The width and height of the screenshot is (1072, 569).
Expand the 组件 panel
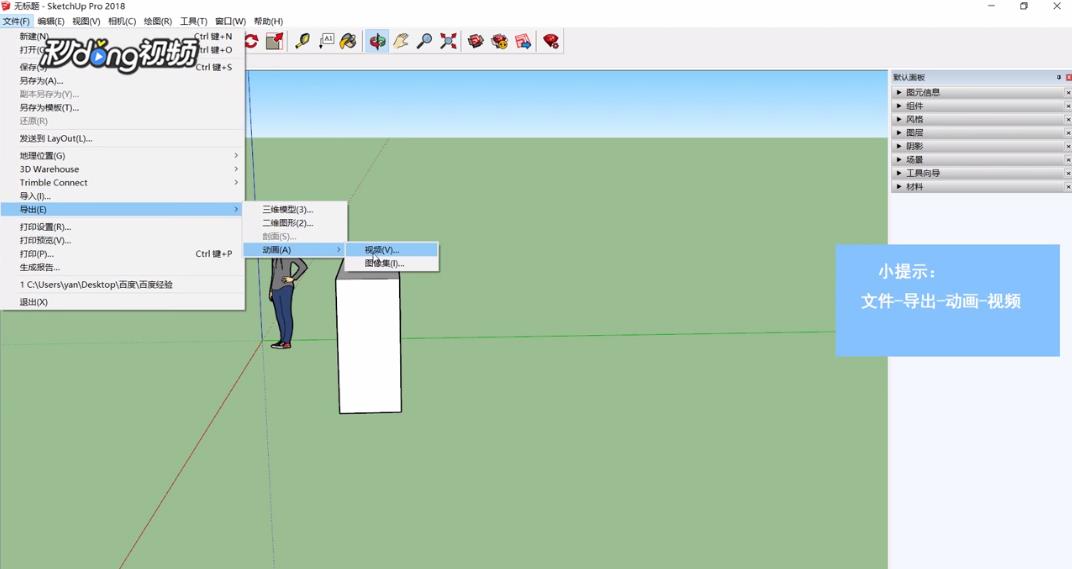click(899, 106)
